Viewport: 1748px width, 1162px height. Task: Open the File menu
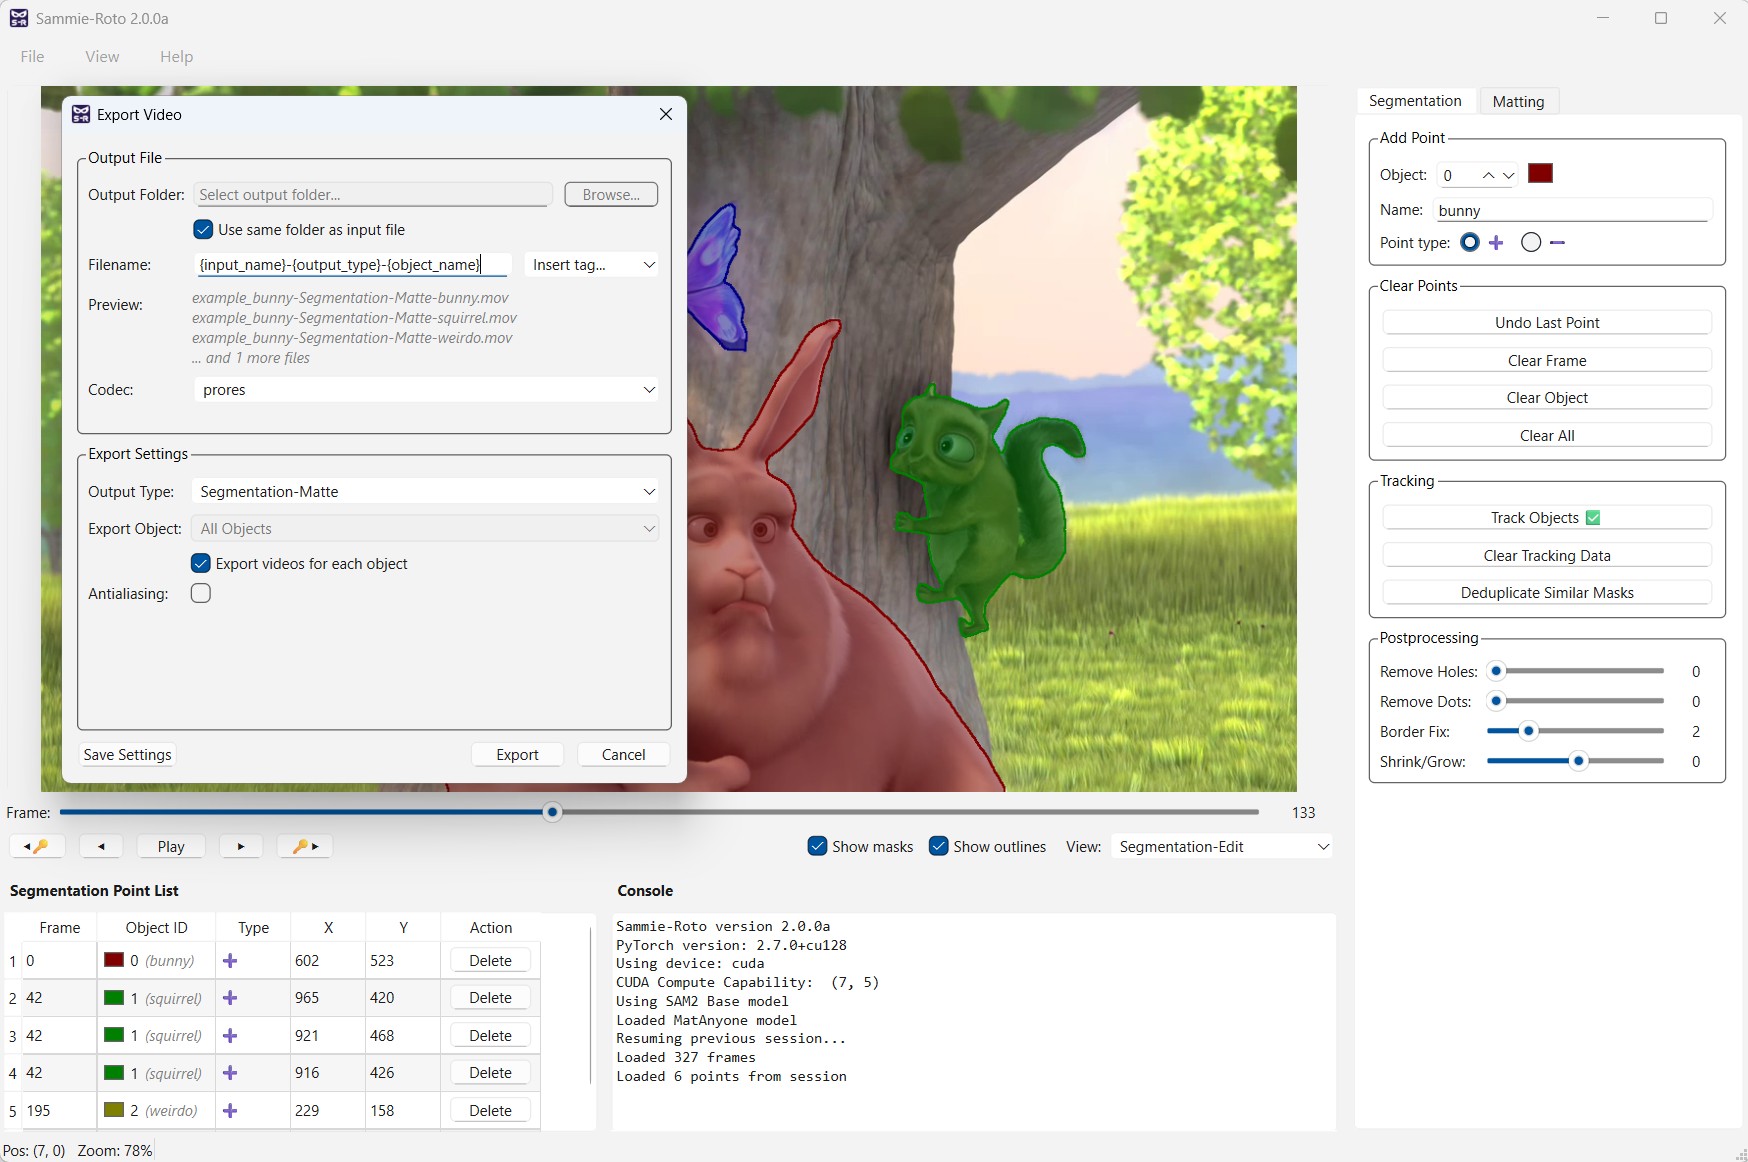32,56
